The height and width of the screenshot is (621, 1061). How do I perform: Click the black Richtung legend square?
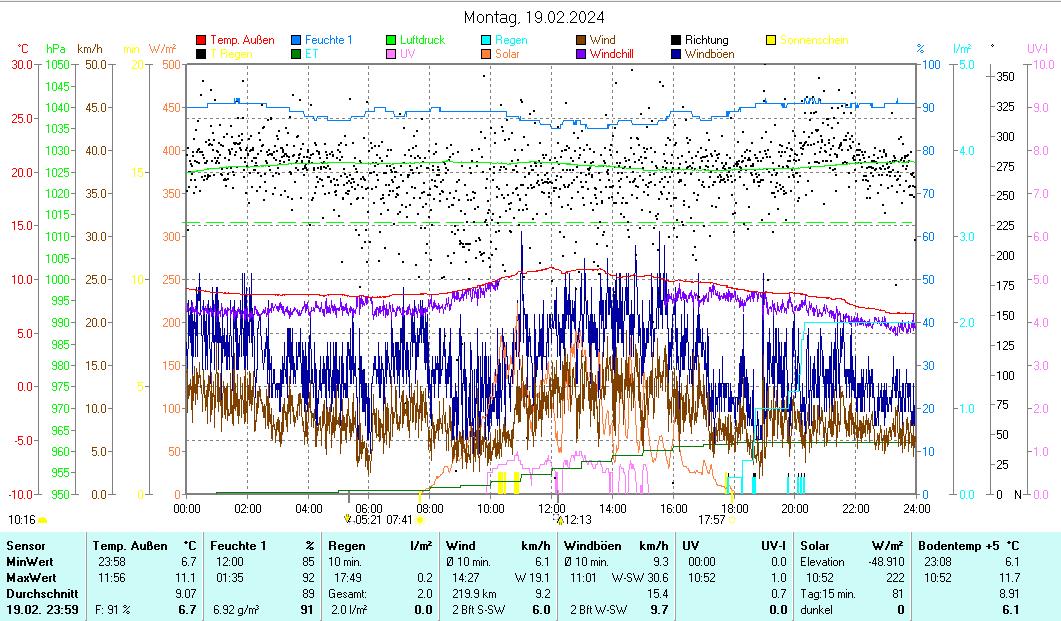pos(676,41)
